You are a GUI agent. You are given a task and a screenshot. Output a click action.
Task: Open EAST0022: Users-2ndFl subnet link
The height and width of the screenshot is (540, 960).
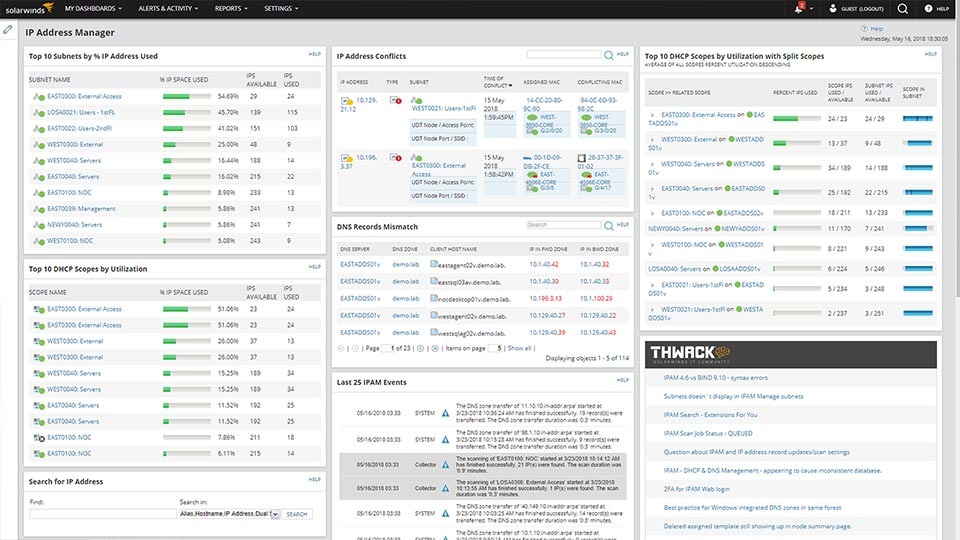(80, 129)
